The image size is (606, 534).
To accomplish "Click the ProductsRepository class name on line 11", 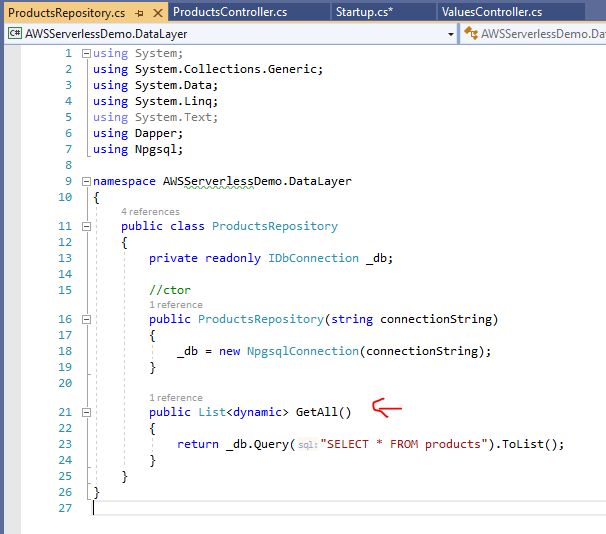I will click(x=275, y=226).
